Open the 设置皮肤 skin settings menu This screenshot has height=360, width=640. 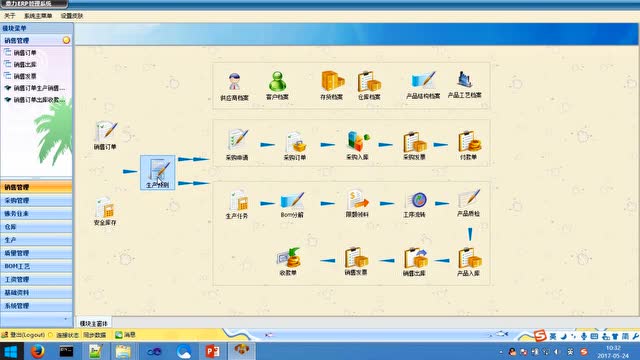pyautogui.click(x=72, y=16)
